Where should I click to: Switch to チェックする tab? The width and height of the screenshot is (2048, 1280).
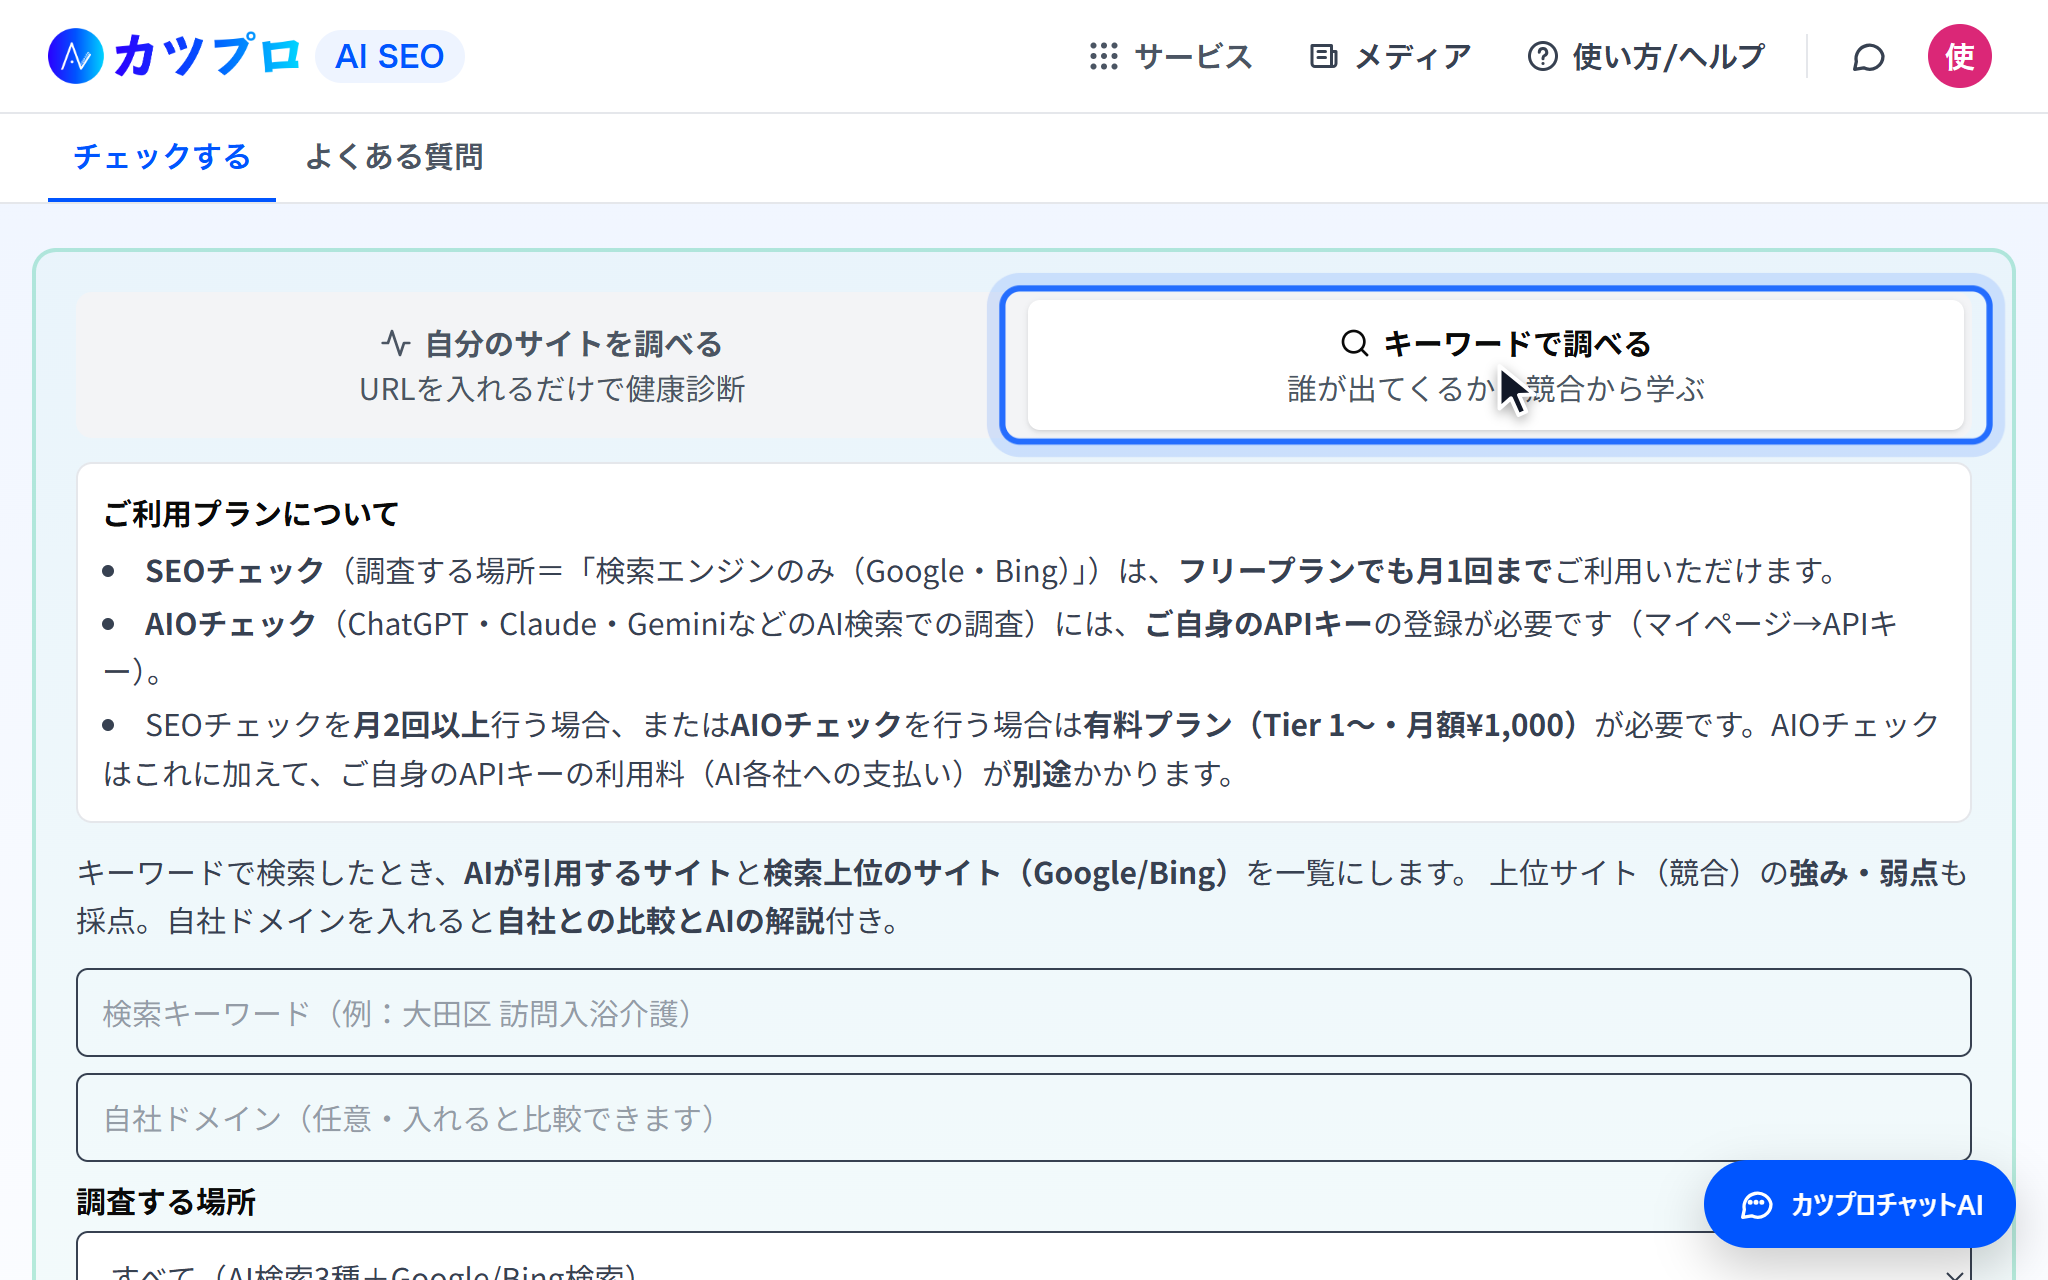[x=162, y=157]
